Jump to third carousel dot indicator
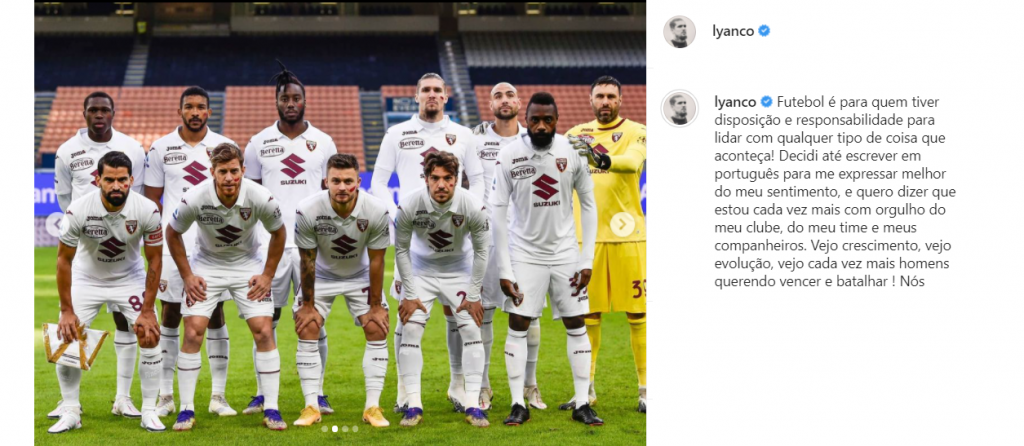 click(345, 429)
